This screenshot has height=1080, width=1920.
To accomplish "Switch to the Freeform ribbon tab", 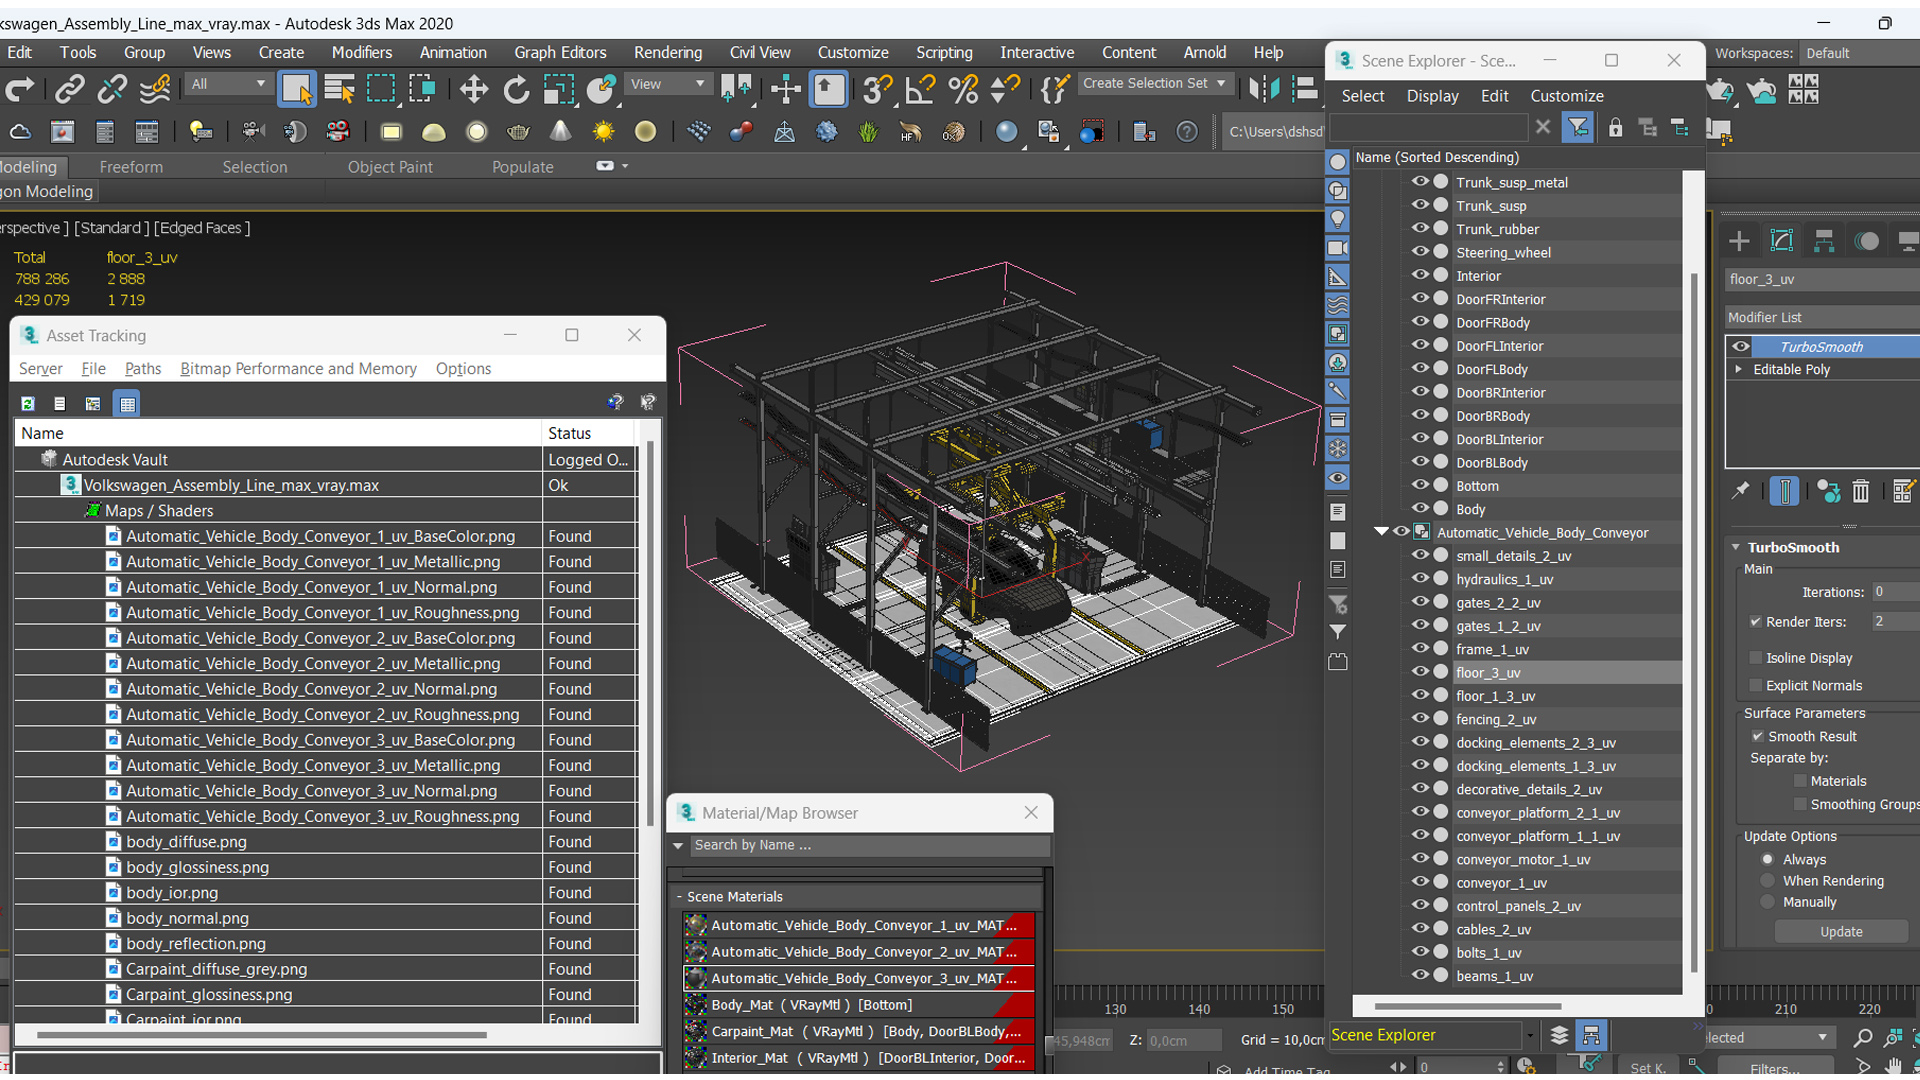I will [131, 167].
